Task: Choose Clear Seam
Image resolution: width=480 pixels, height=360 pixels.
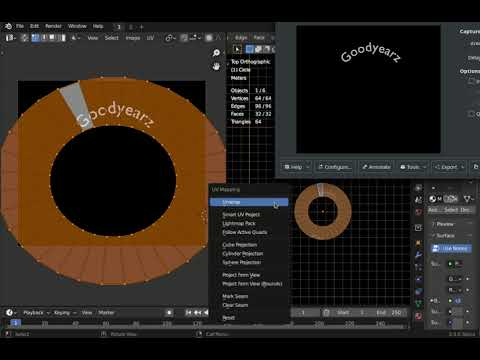Action: [x=249, y=305]
